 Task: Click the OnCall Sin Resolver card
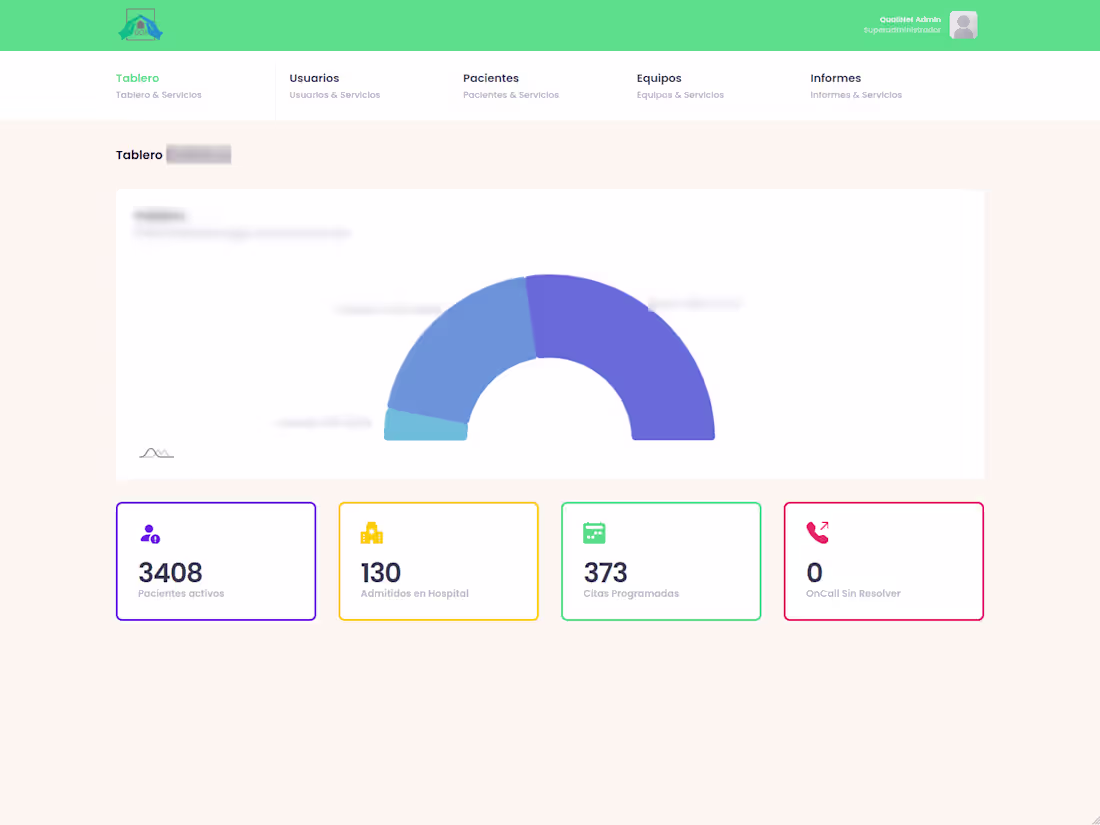884,561
